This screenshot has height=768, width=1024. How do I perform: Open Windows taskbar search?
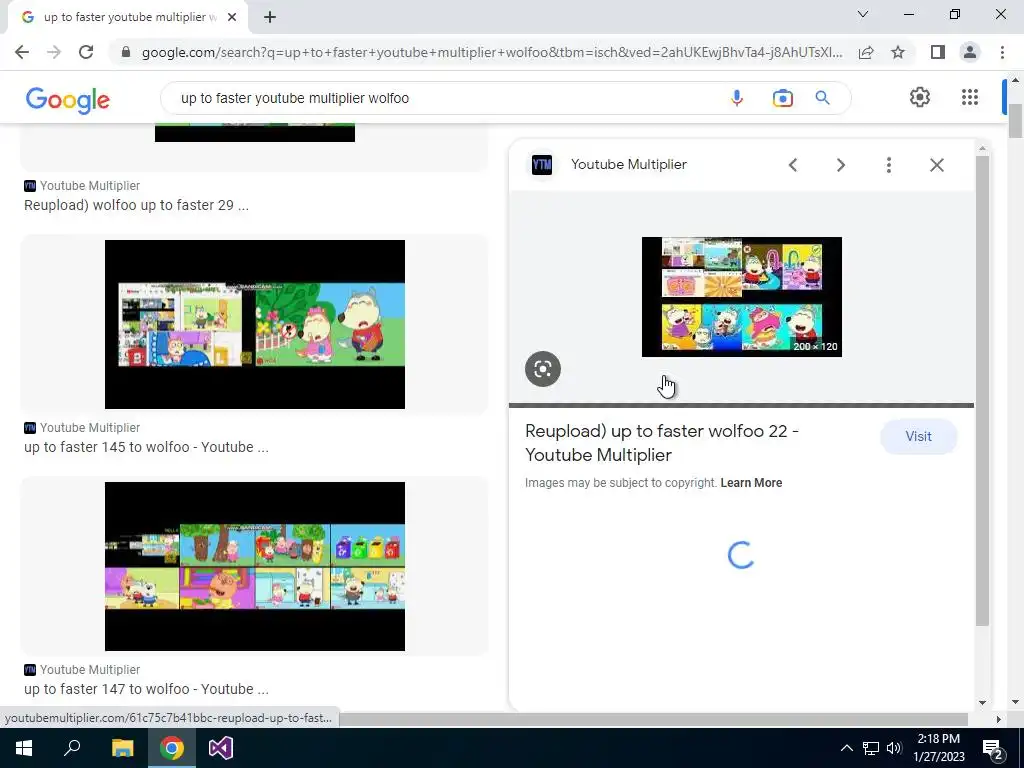pos(72,748)
